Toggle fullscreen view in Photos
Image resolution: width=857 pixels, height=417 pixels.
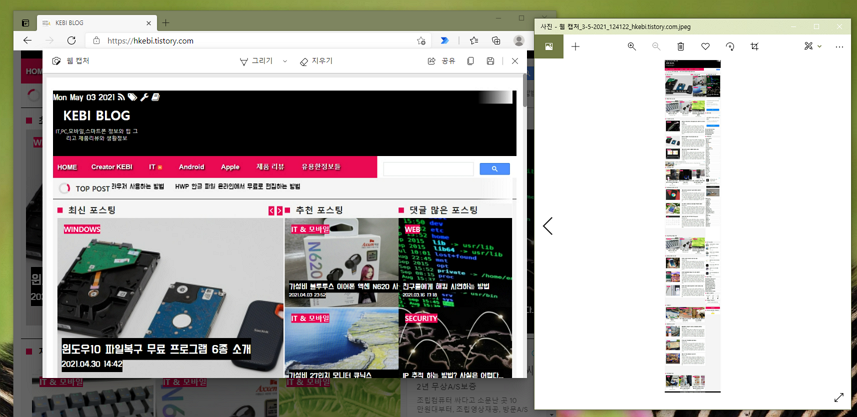pyautogui.click(x=839, y=398)
